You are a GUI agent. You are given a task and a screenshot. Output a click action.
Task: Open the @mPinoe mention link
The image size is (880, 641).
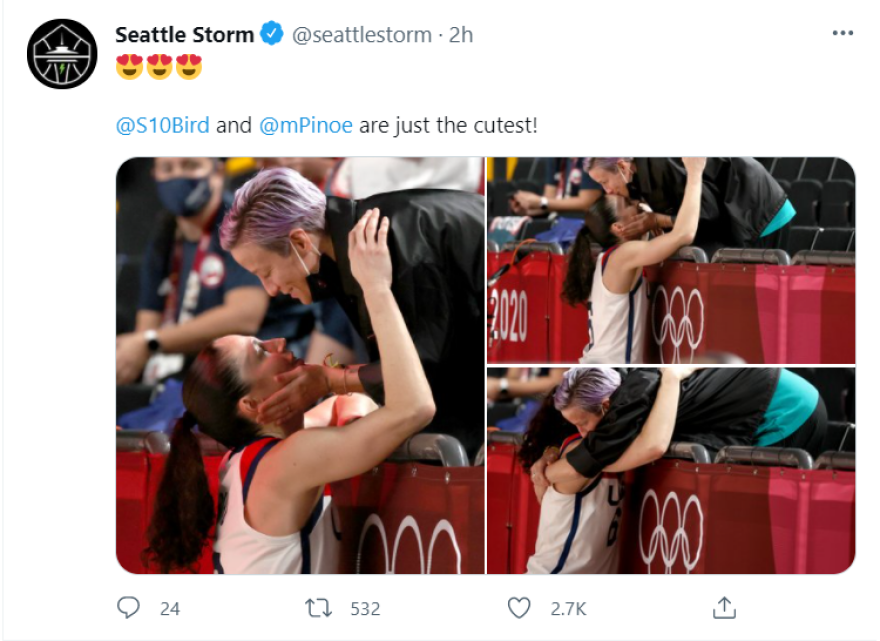click(306, 125)
